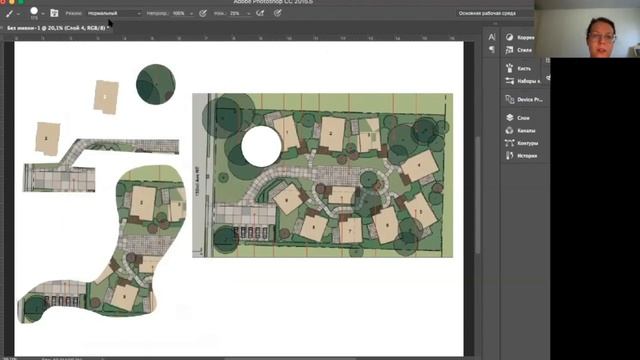Toggle pressure control for opacity
This screenshot has height=360, width=640.
[x=203, y=13]
